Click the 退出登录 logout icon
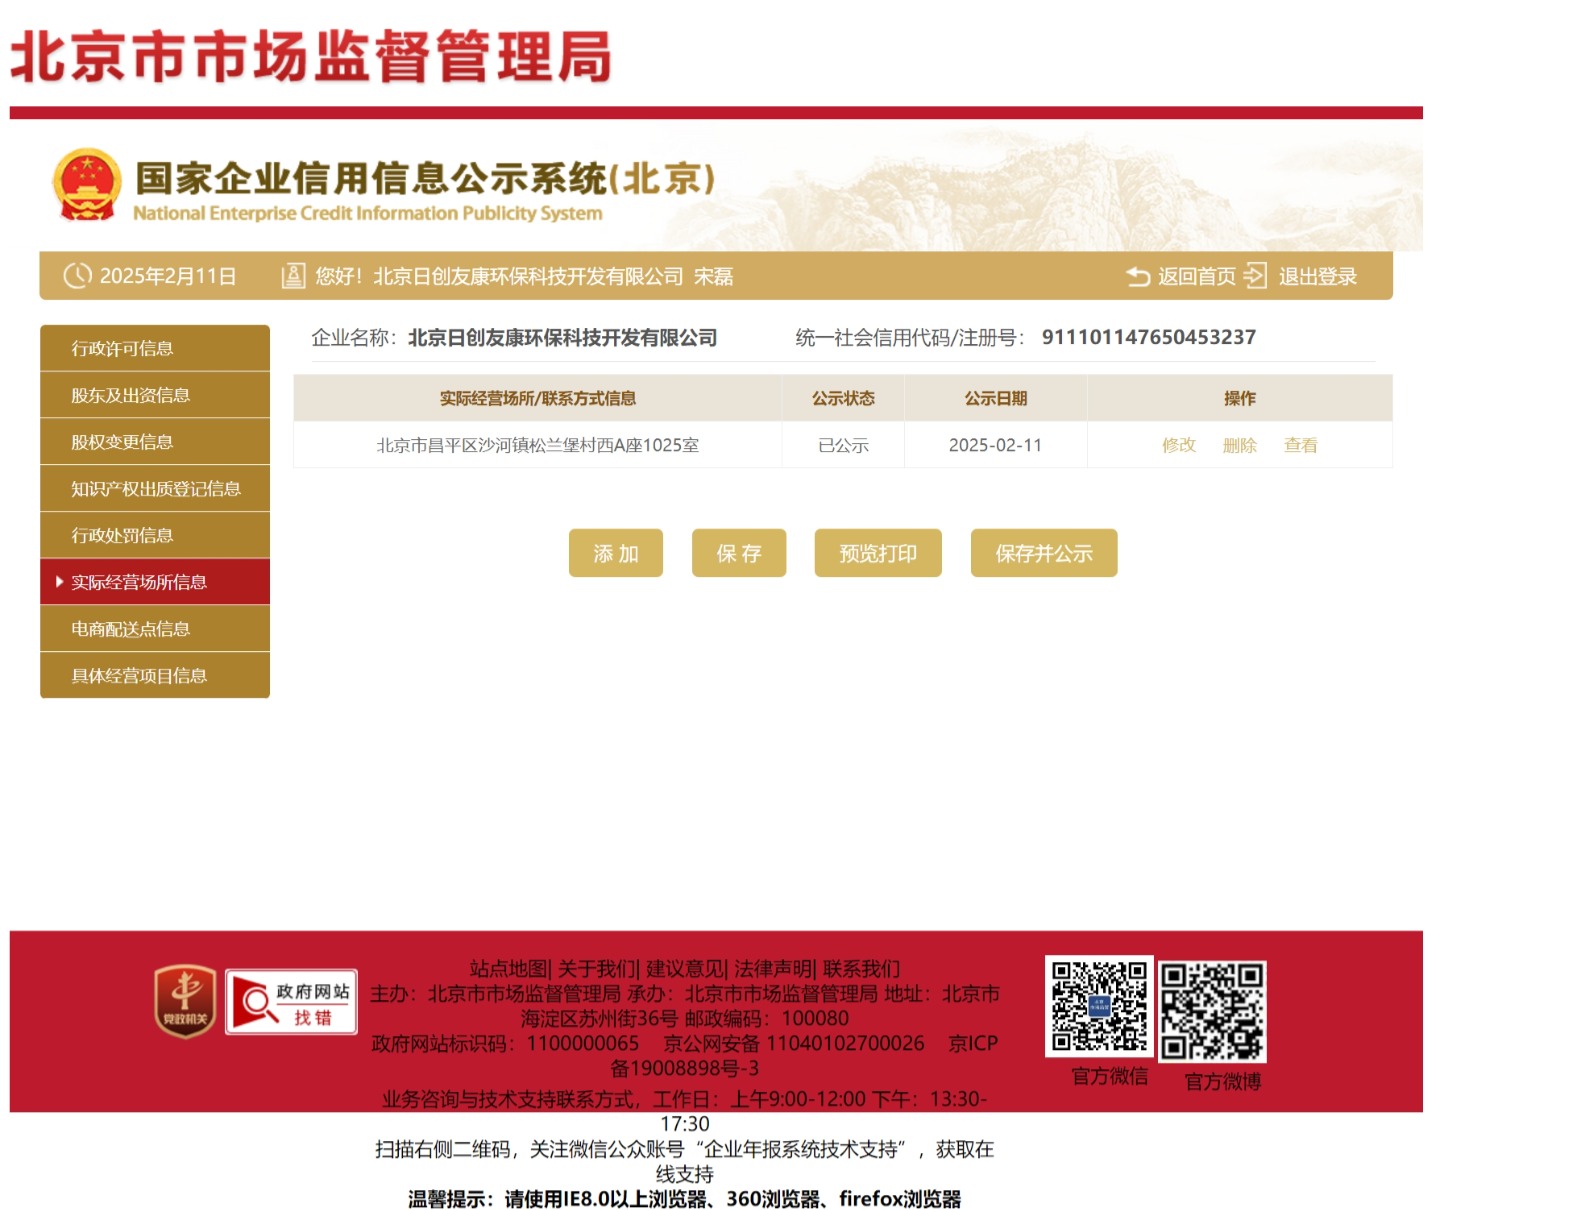This screenshot has height=1210, width=1581. [x=1255, y=276]
